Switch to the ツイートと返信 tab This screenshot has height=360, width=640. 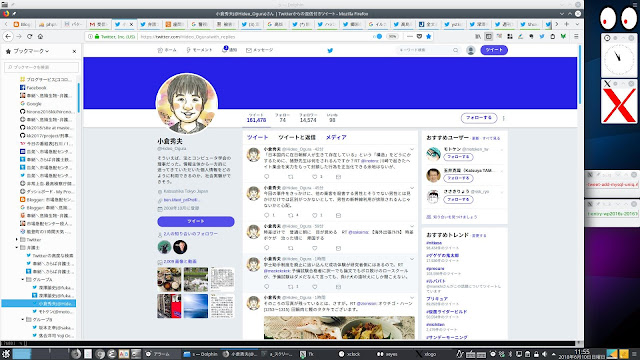(297, 138)
